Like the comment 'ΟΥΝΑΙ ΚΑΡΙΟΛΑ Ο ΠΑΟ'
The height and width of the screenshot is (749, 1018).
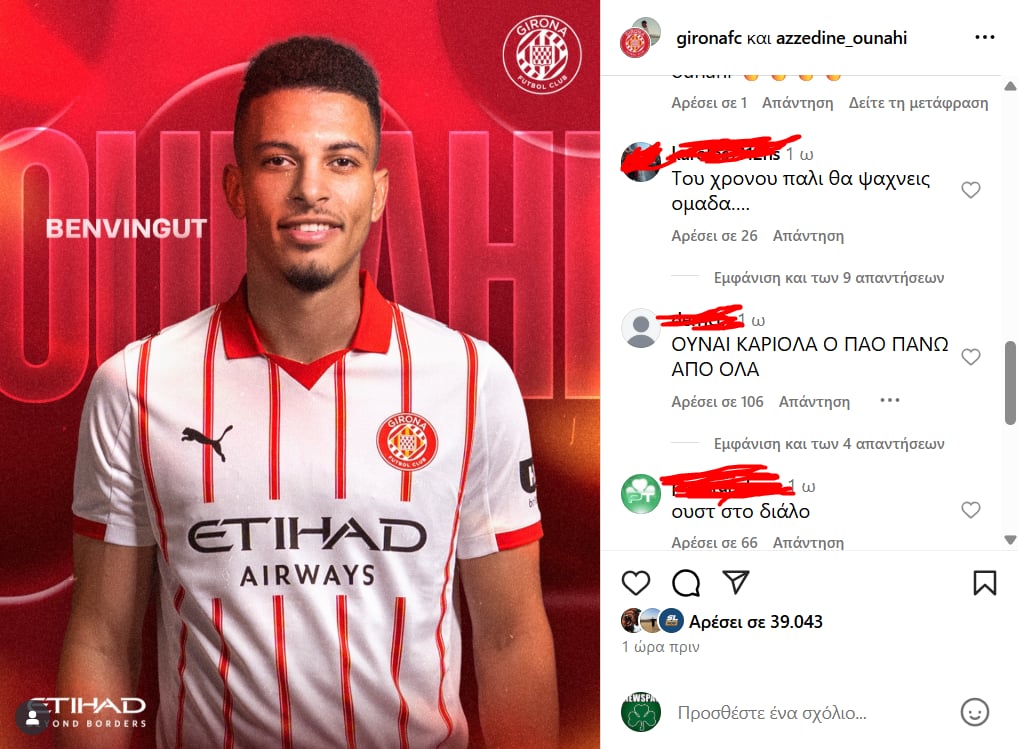971,357
